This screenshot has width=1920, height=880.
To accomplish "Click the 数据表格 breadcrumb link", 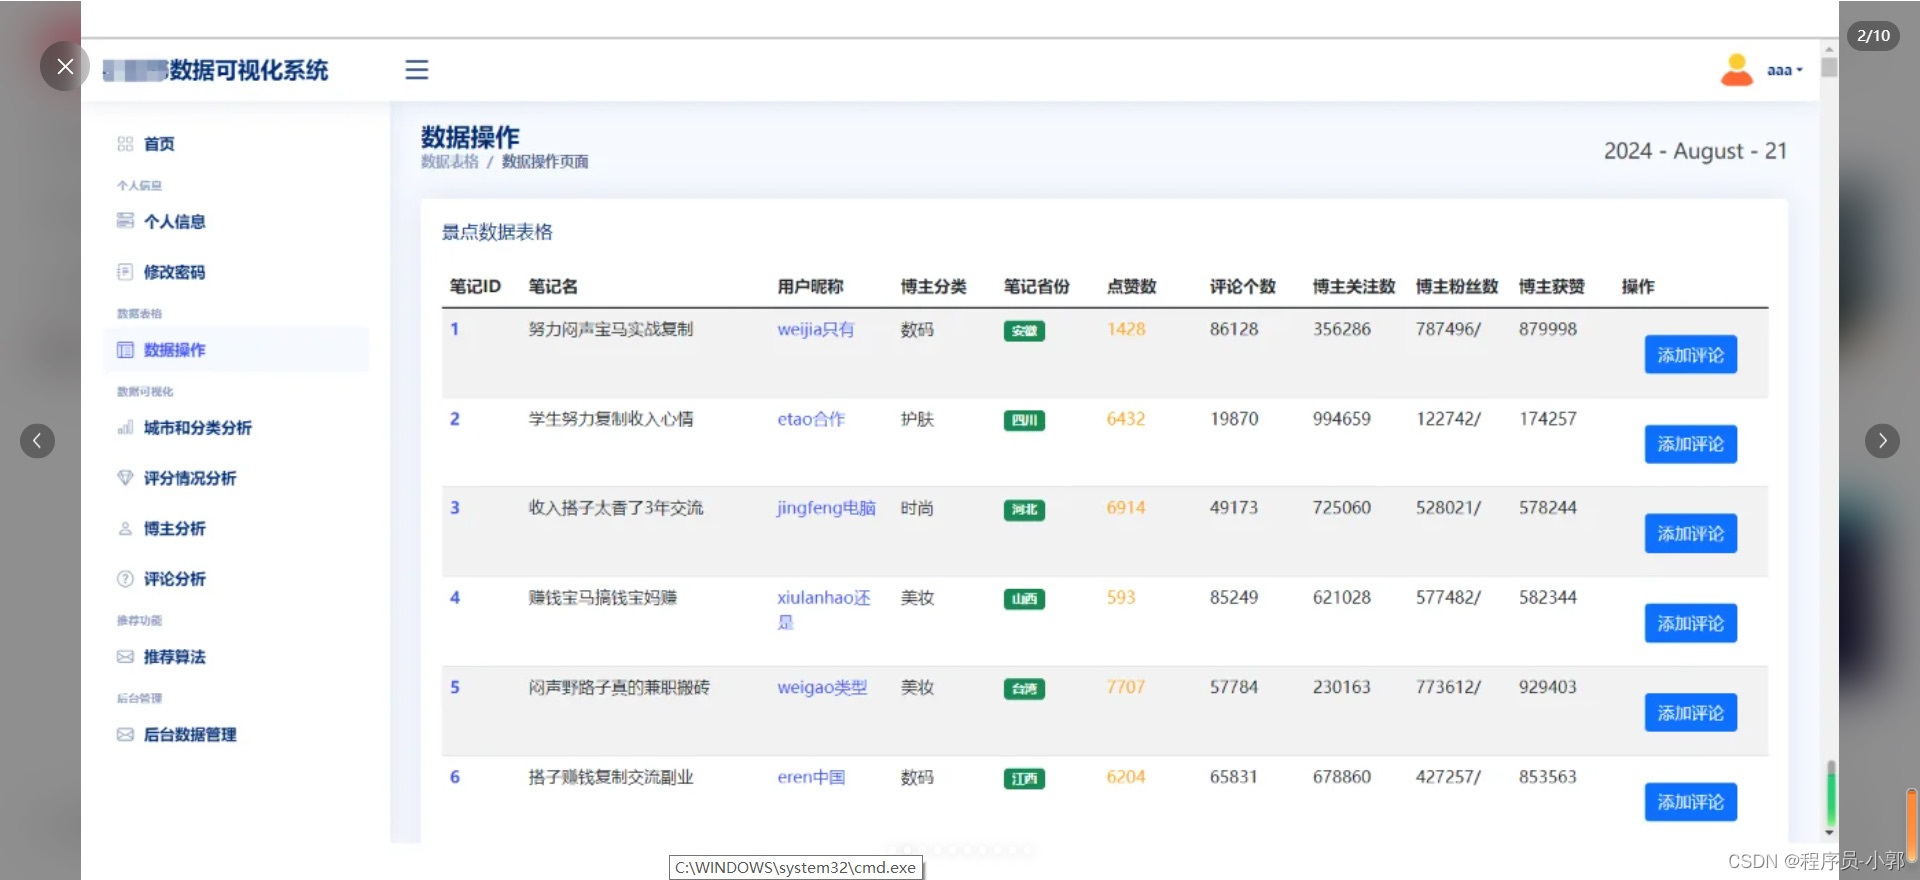I will pos(450,162).
